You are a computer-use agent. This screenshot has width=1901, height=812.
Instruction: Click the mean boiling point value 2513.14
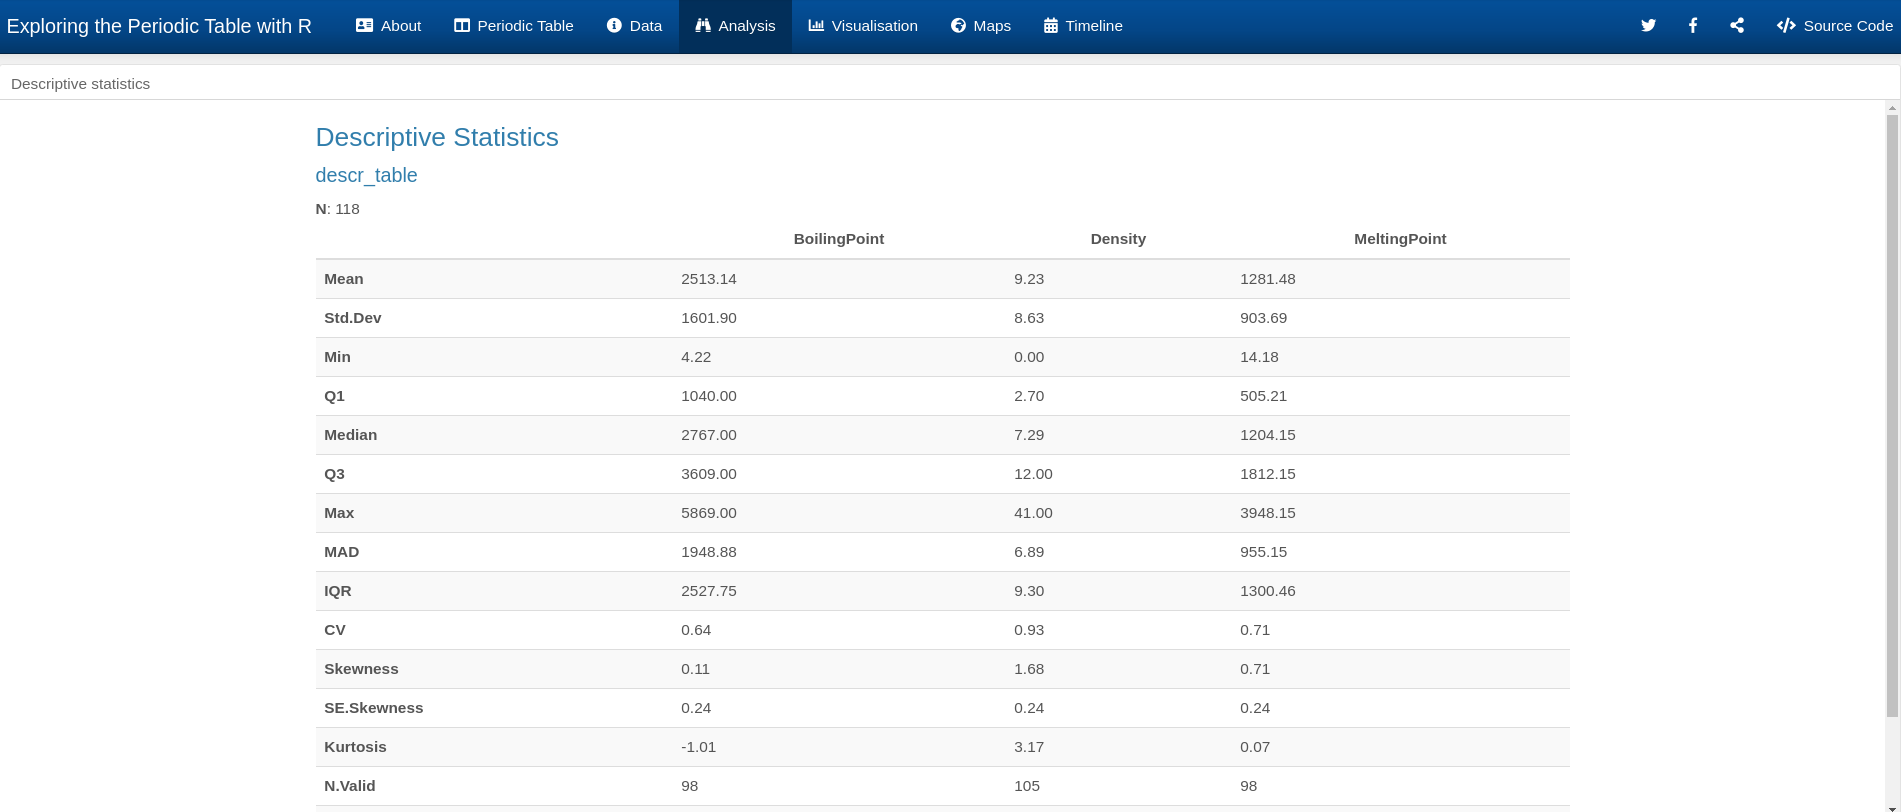point(709,279)
